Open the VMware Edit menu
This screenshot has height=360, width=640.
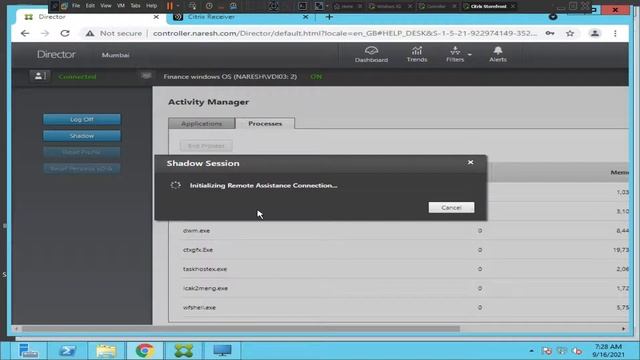click(90, 6)
